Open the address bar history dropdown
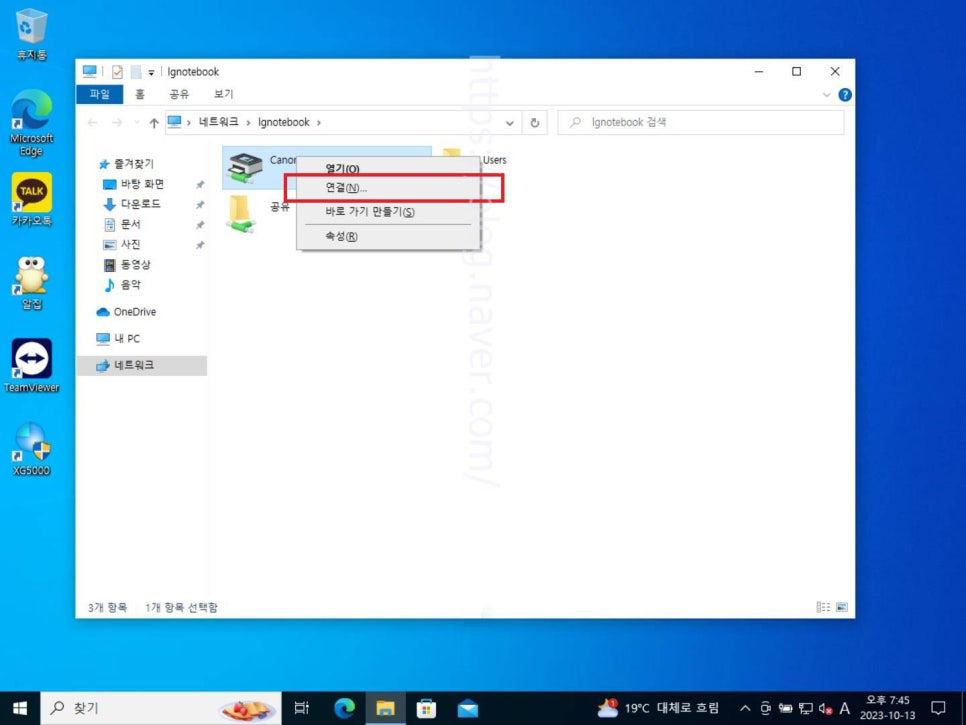 (509, 123)
